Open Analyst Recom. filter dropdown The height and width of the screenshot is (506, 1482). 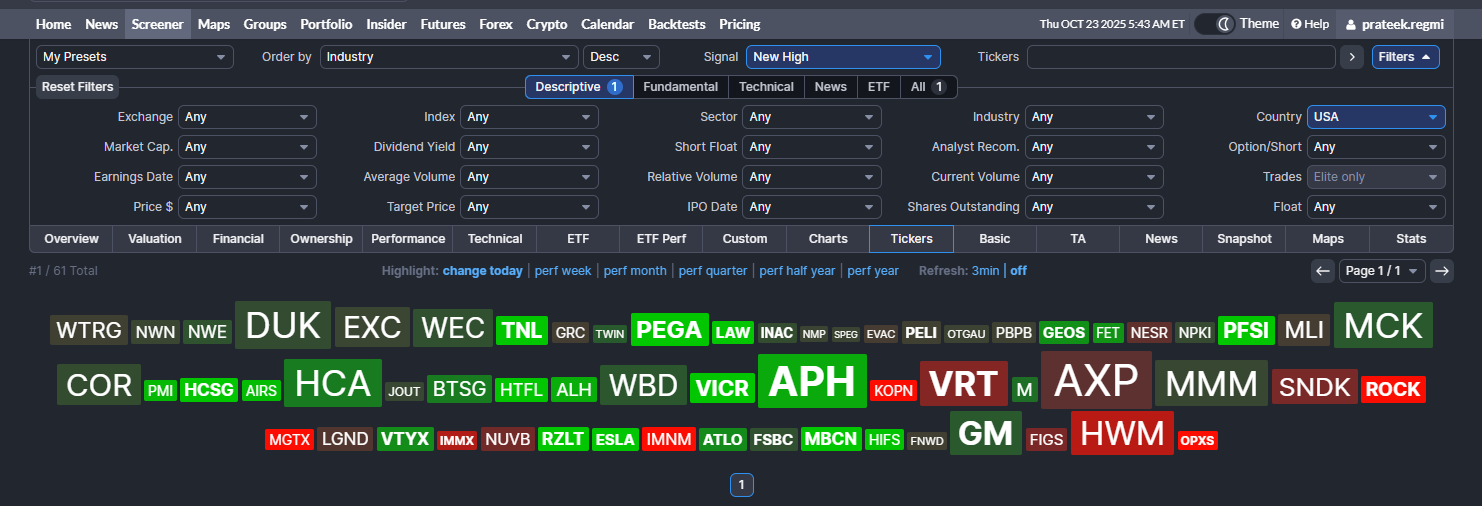point(1094,147)
